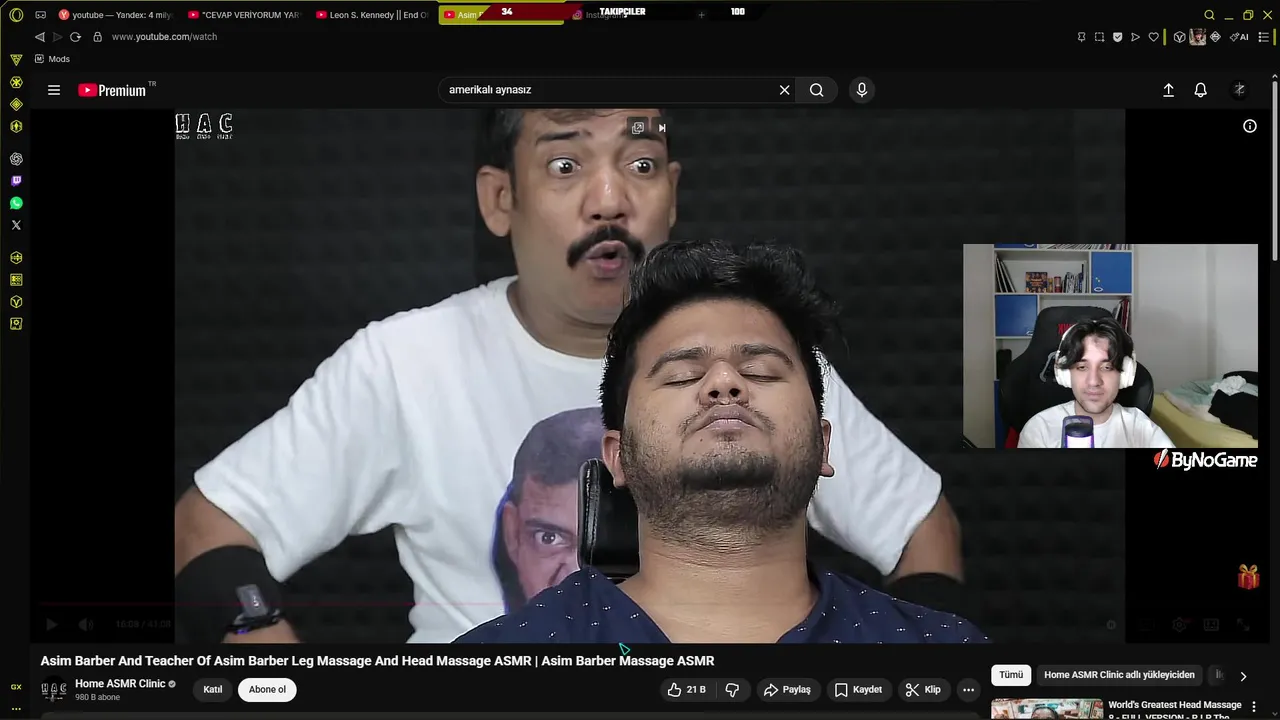The height and width of the screenshot is (720, 1280).
Task: Play the video with play button
Action: pos(52,625)
